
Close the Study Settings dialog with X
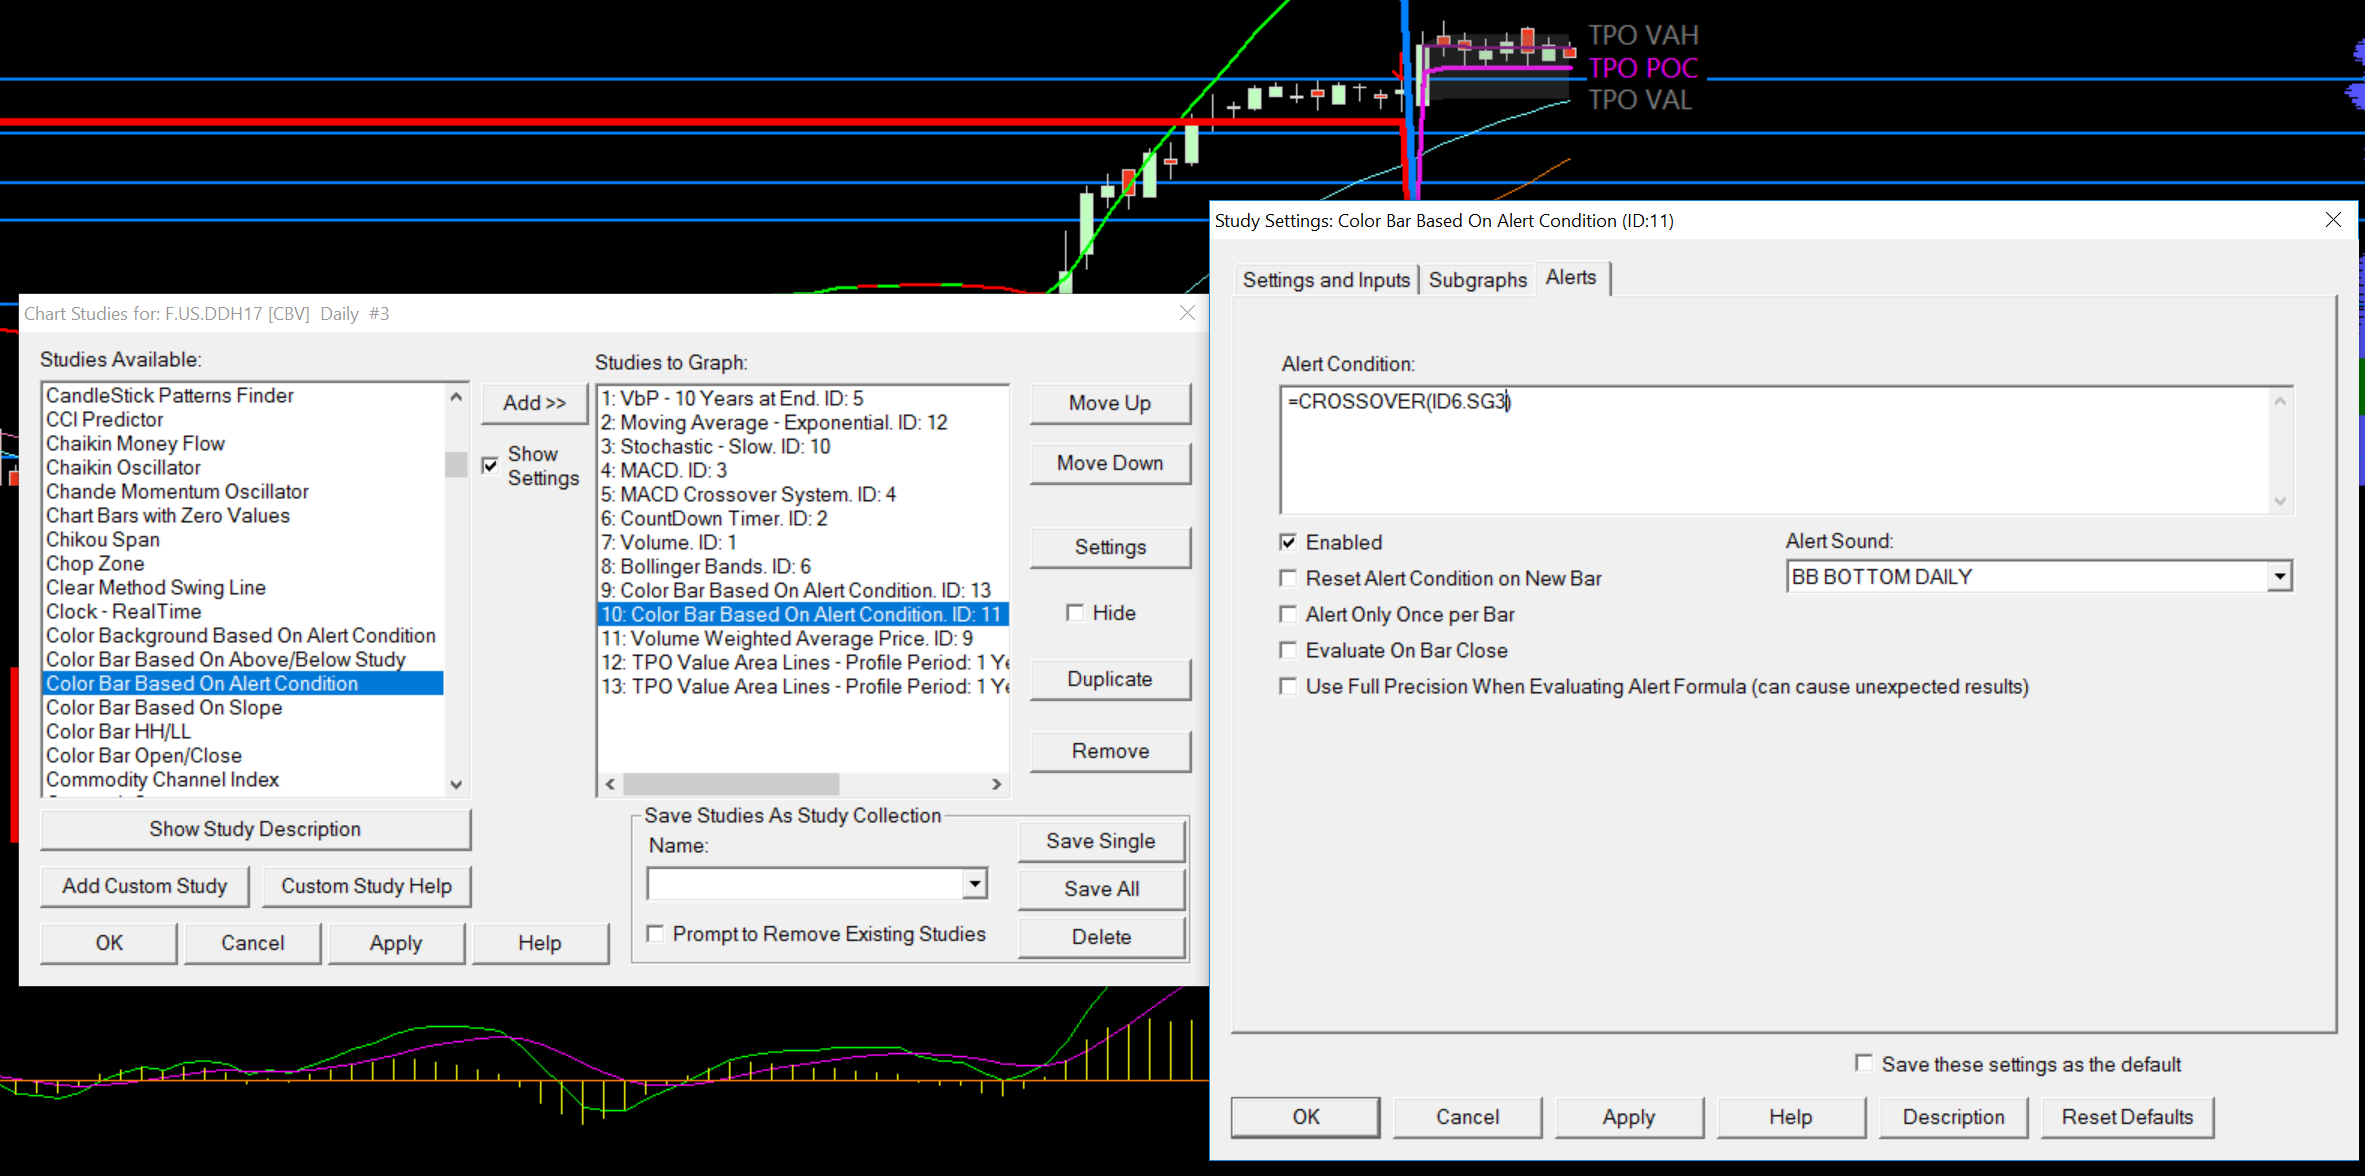2332,220
